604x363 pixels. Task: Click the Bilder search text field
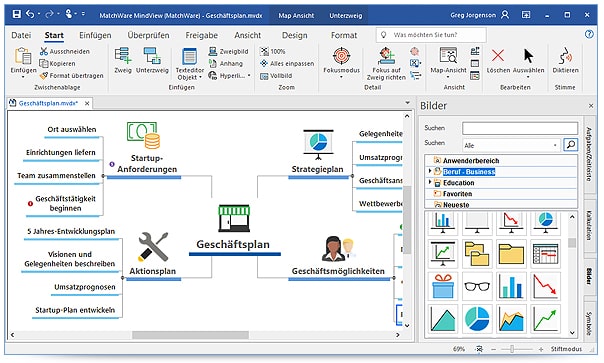[520, 128]
